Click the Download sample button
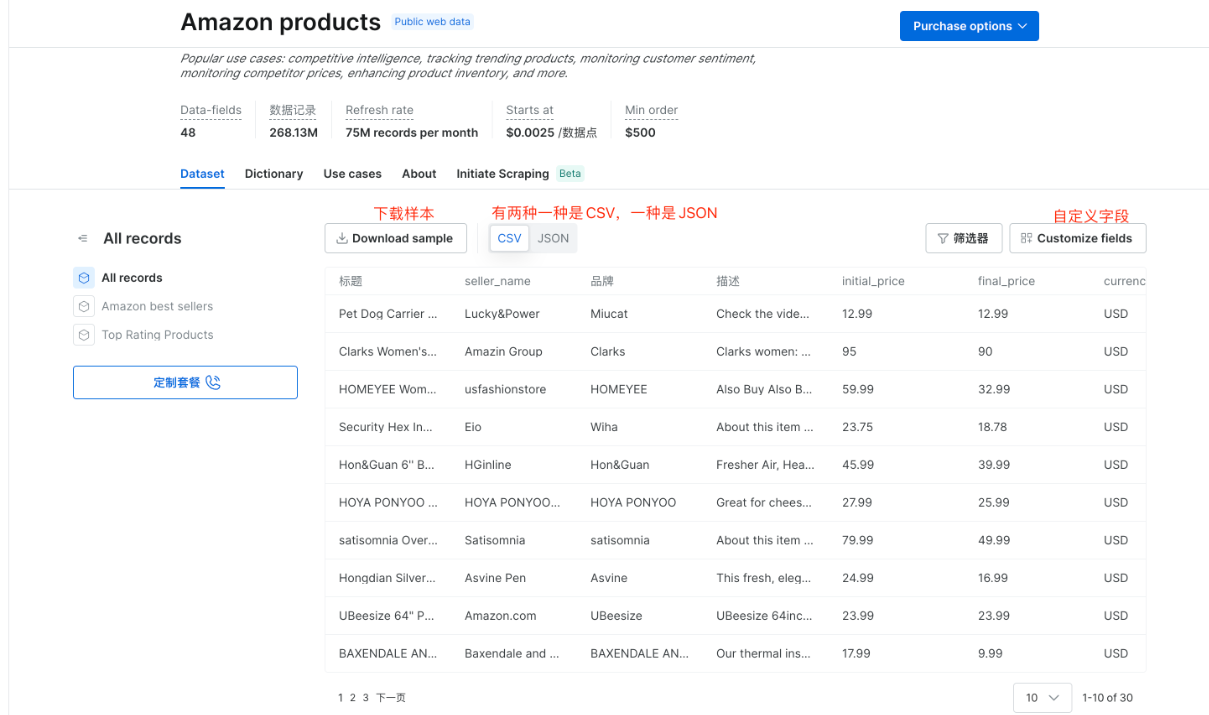Screen dimensions: 1209x715 click(x=395, y=238)
